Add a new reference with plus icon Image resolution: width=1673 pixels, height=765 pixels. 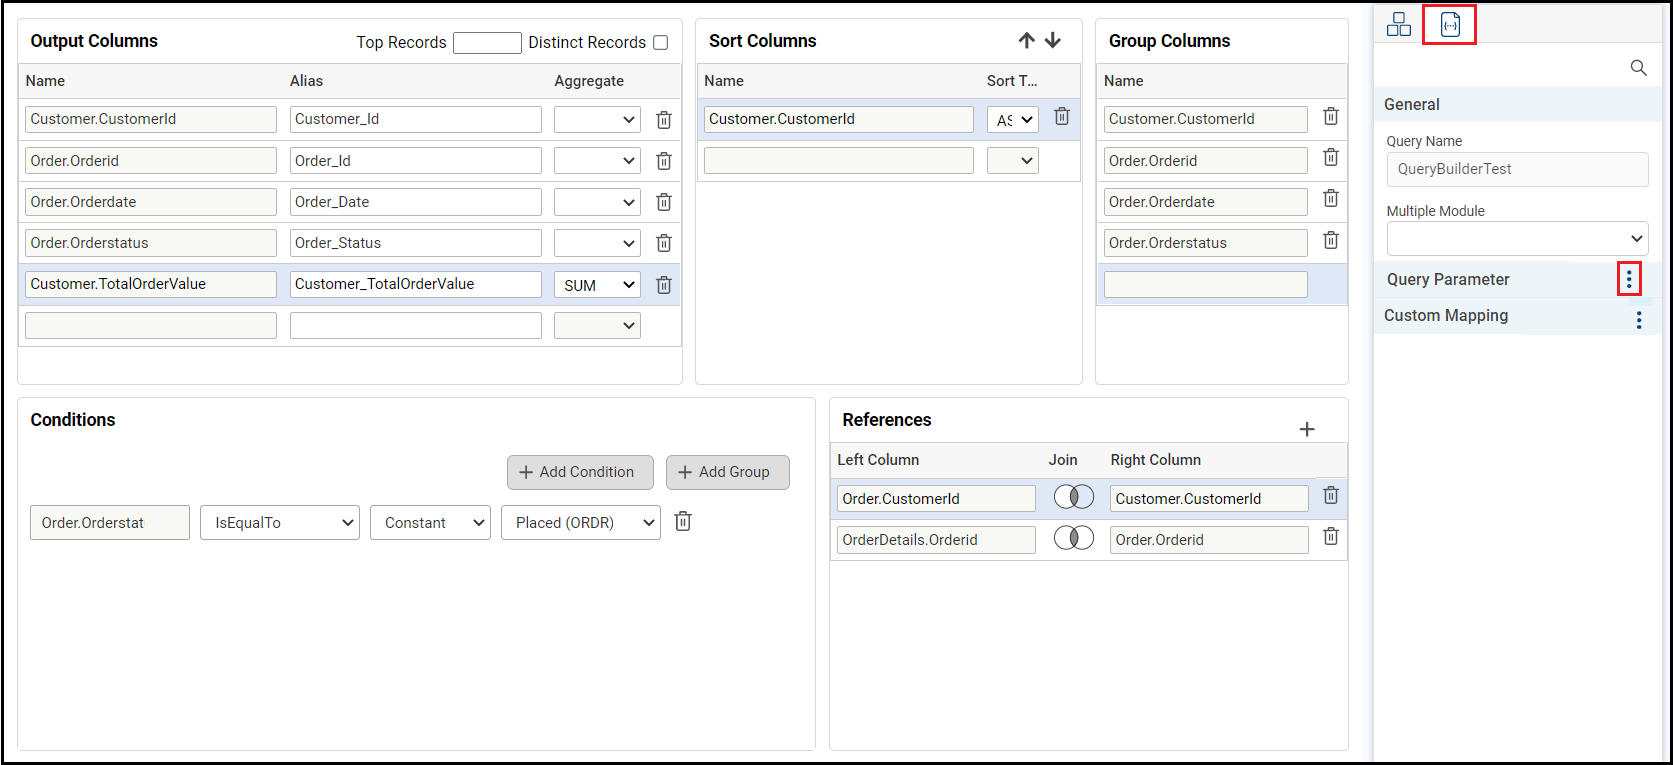pos(1306,429)
